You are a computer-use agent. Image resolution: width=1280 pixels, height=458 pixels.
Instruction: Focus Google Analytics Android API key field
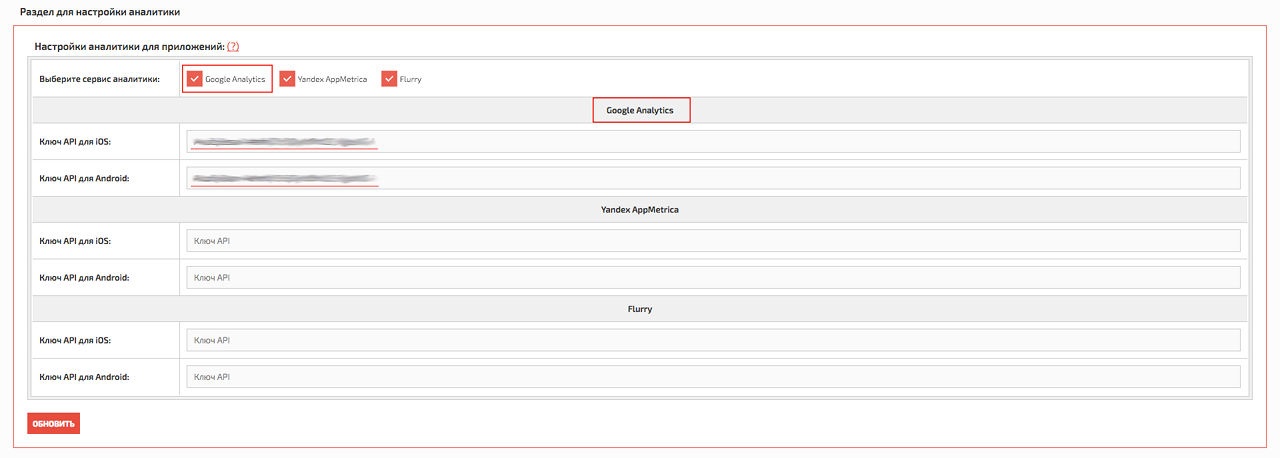713,178
